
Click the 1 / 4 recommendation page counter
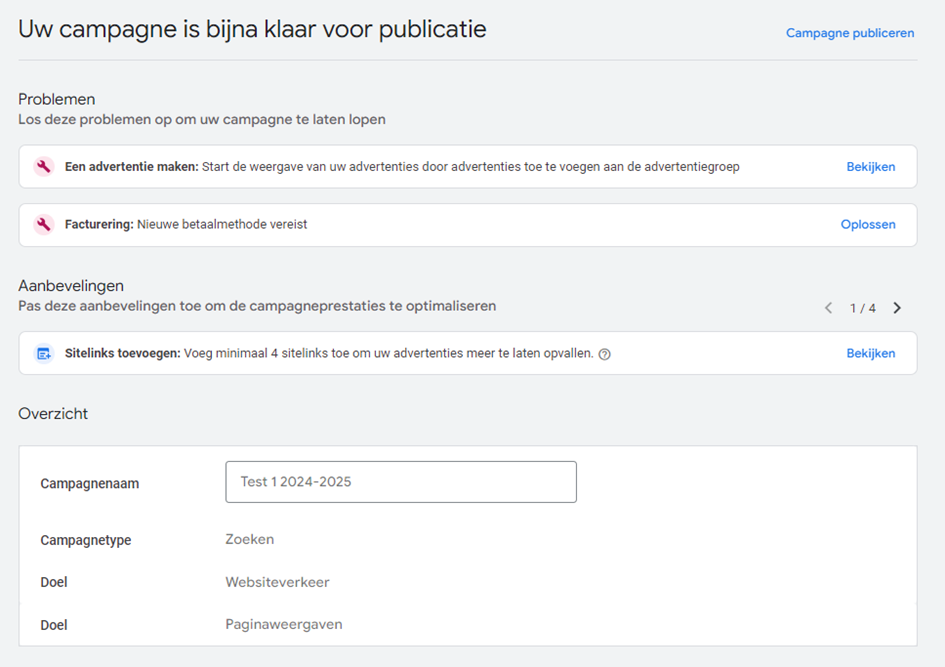coord(862,308)
